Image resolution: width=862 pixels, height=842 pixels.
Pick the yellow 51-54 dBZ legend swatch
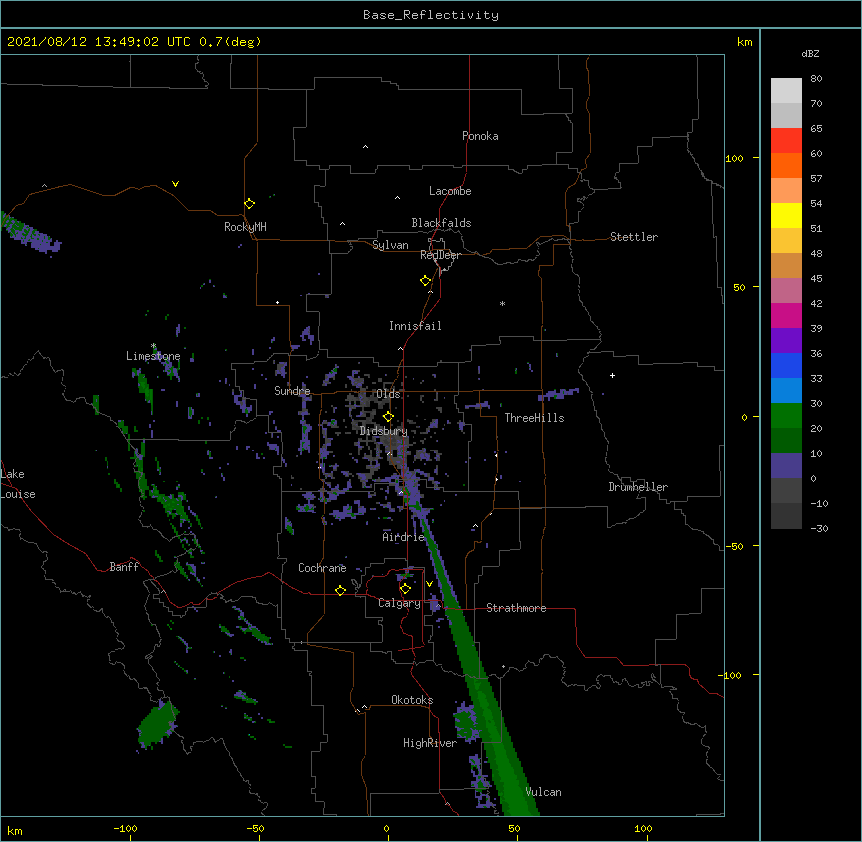click(x=786, y=215)
